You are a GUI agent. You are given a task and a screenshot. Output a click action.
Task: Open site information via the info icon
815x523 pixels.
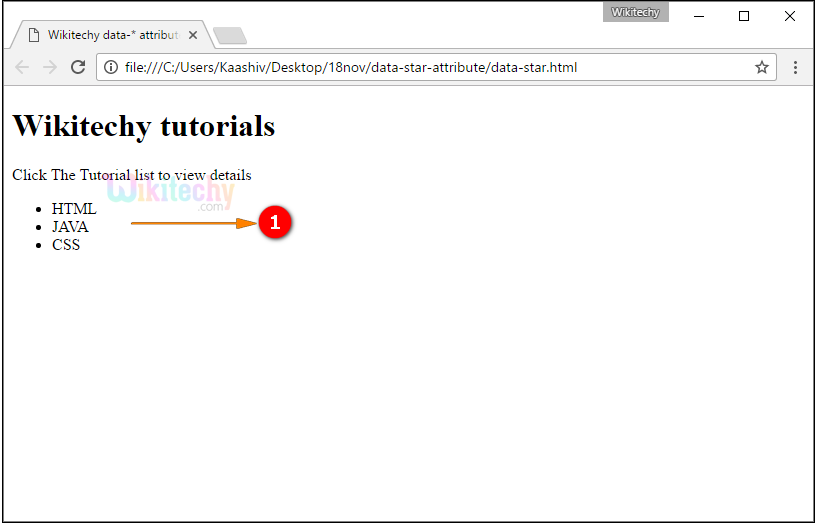(111, 67)
